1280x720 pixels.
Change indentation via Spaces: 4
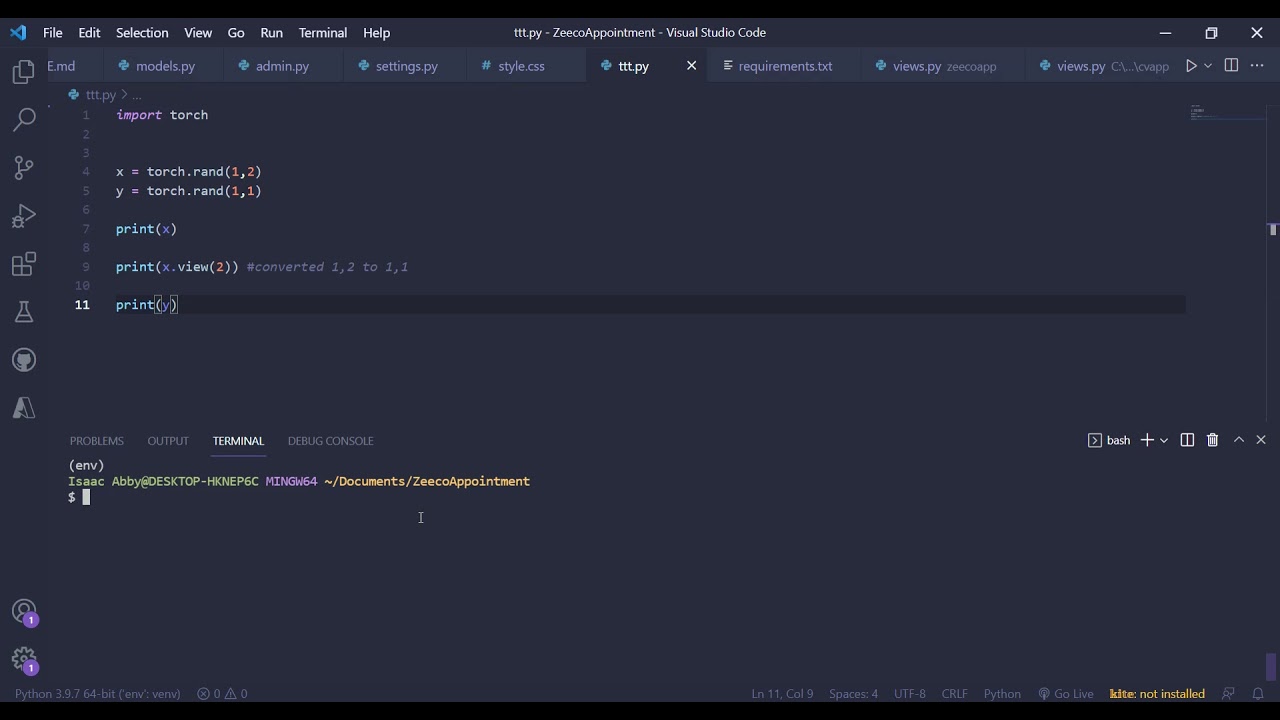[853, 693]
